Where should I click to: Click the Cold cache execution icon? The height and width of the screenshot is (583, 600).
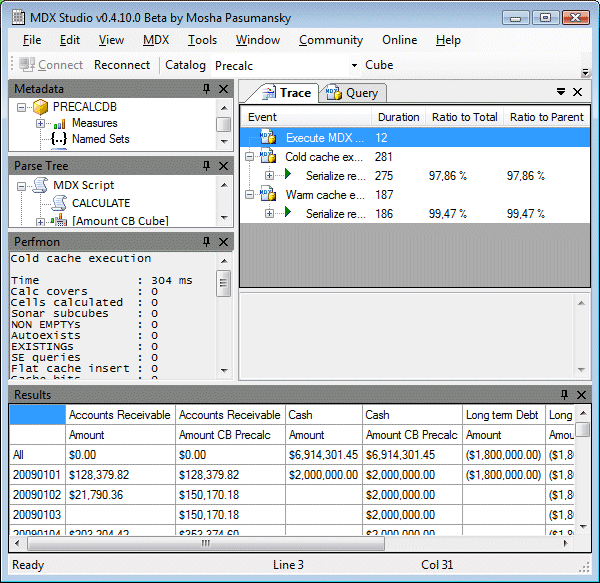(x=268, y=156)
